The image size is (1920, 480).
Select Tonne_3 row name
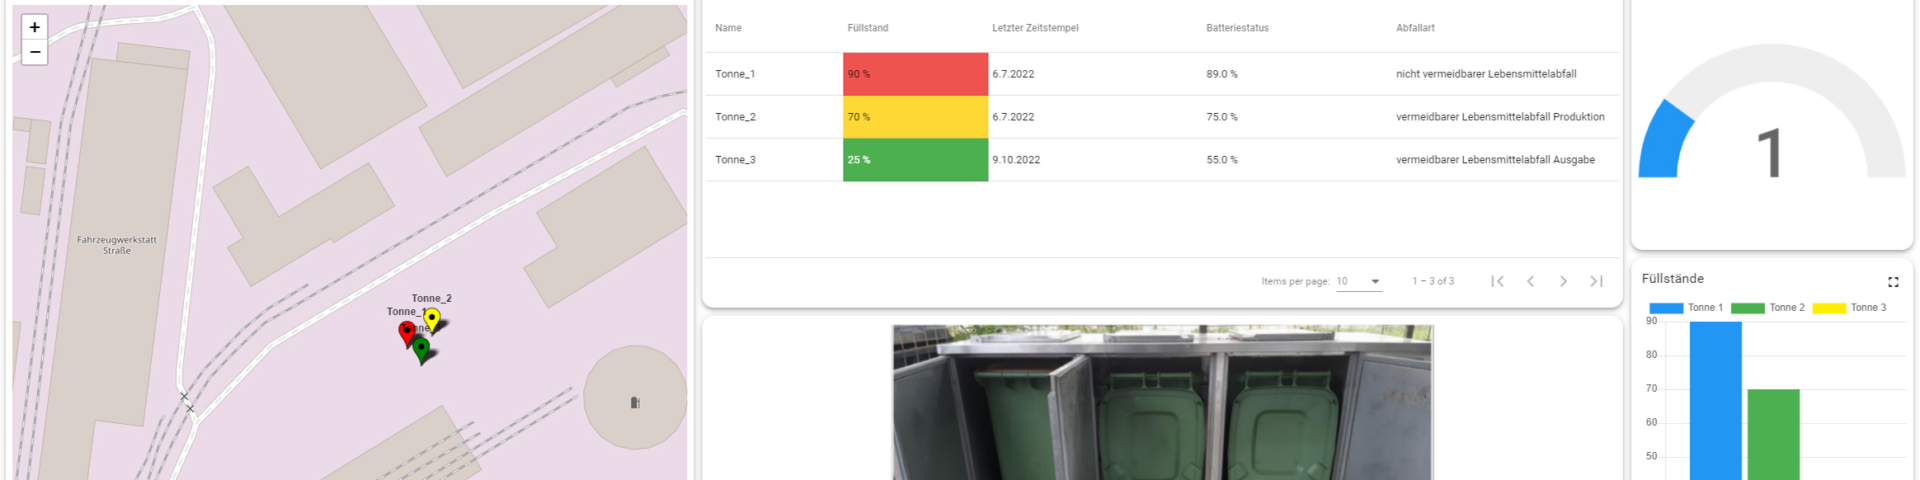click(735, 160)
